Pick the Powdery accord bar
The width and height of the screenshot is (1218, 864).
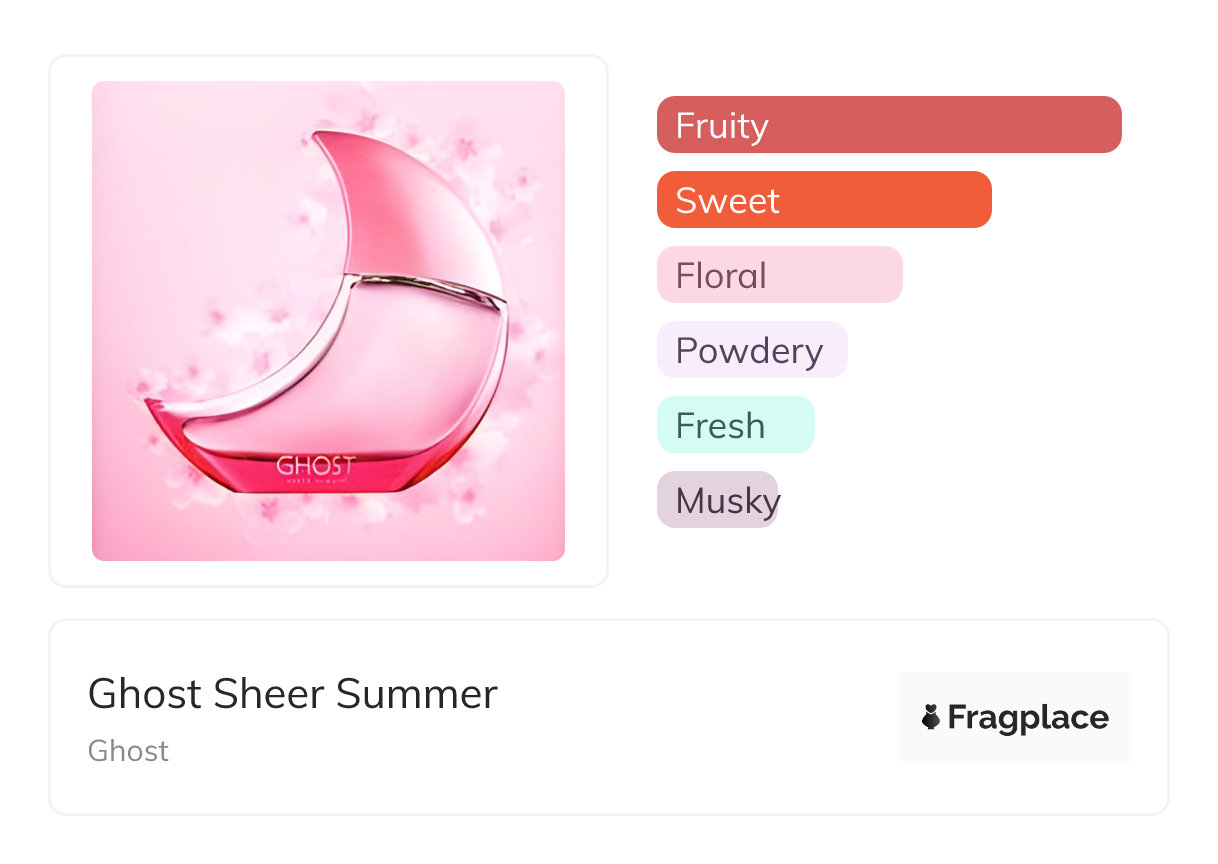[x=751, y=350]
